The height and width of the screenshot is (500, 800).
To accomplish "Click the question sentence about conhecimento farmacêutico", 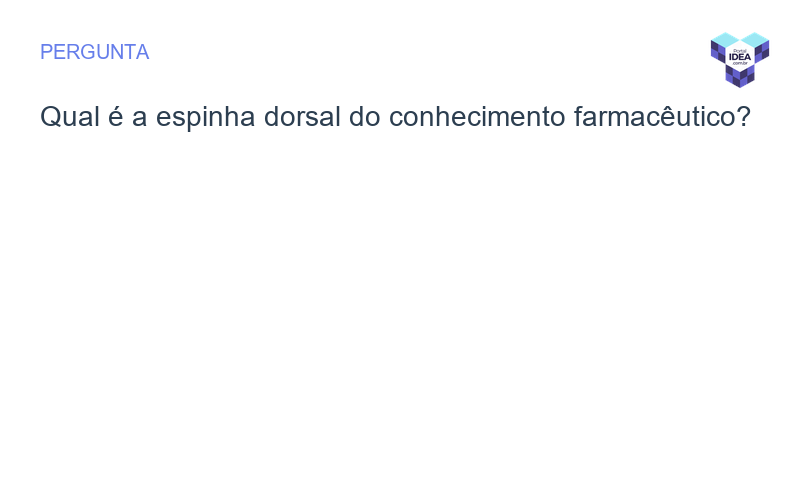I will pyautogui.click(x=395, y=117).
